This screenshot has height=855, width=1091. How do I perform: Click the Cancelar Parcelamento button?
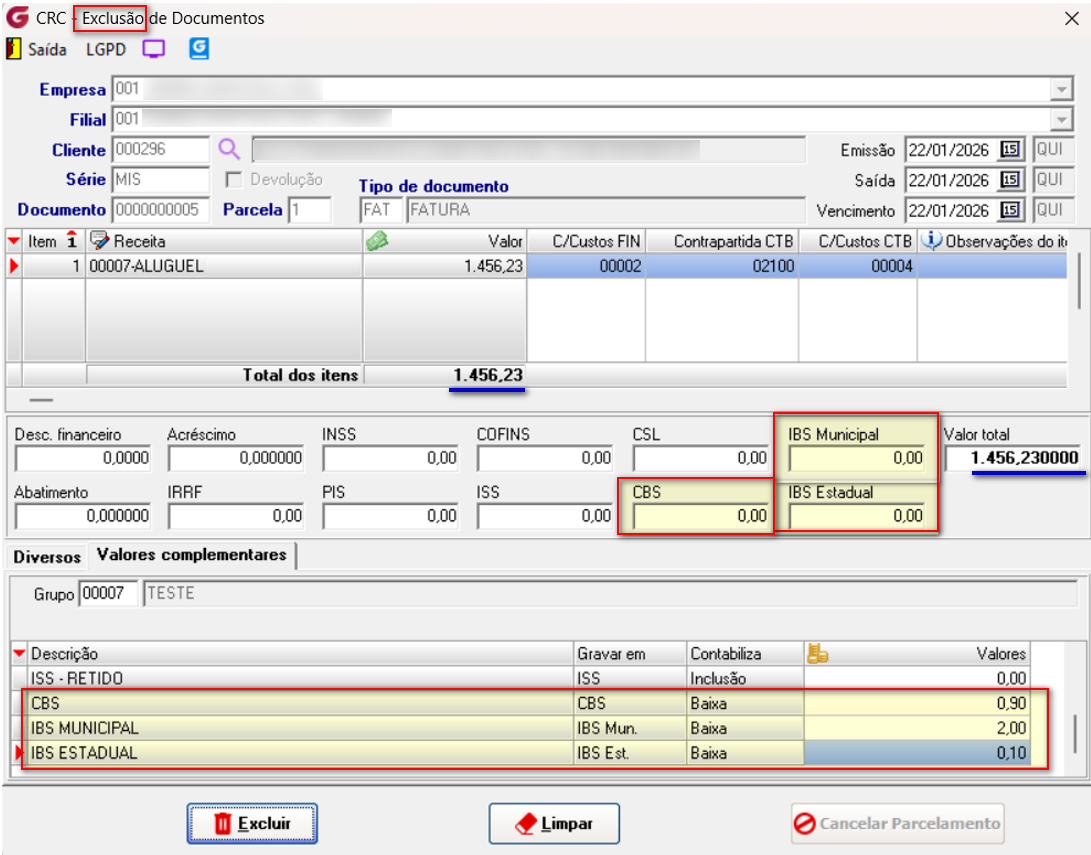click(898, 824)
